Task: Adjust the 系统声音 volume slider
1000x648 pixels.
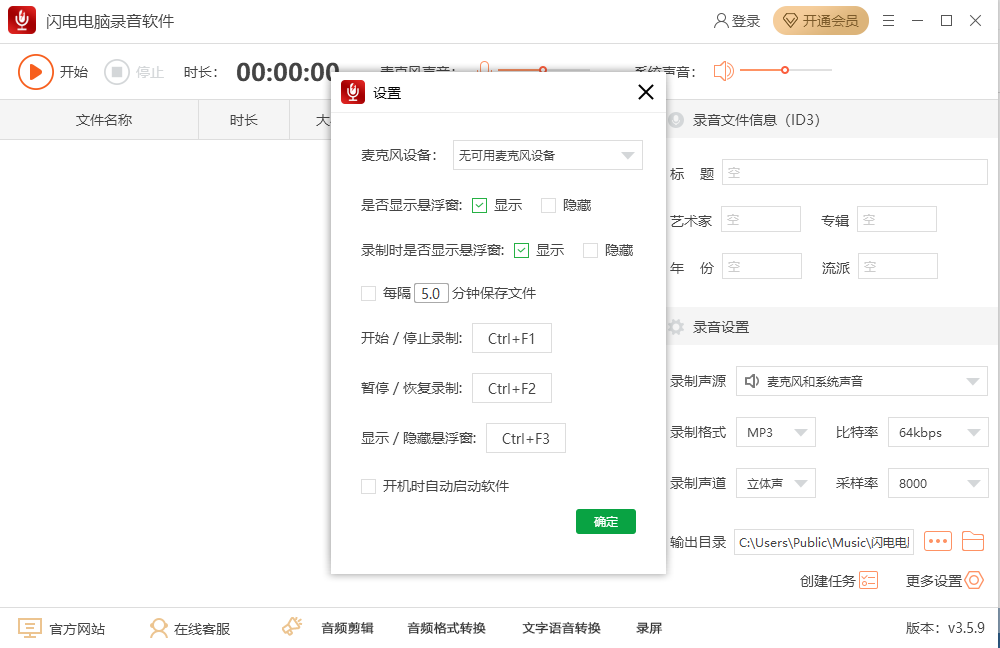Action: pyautogui.click(x=786, y=70)
